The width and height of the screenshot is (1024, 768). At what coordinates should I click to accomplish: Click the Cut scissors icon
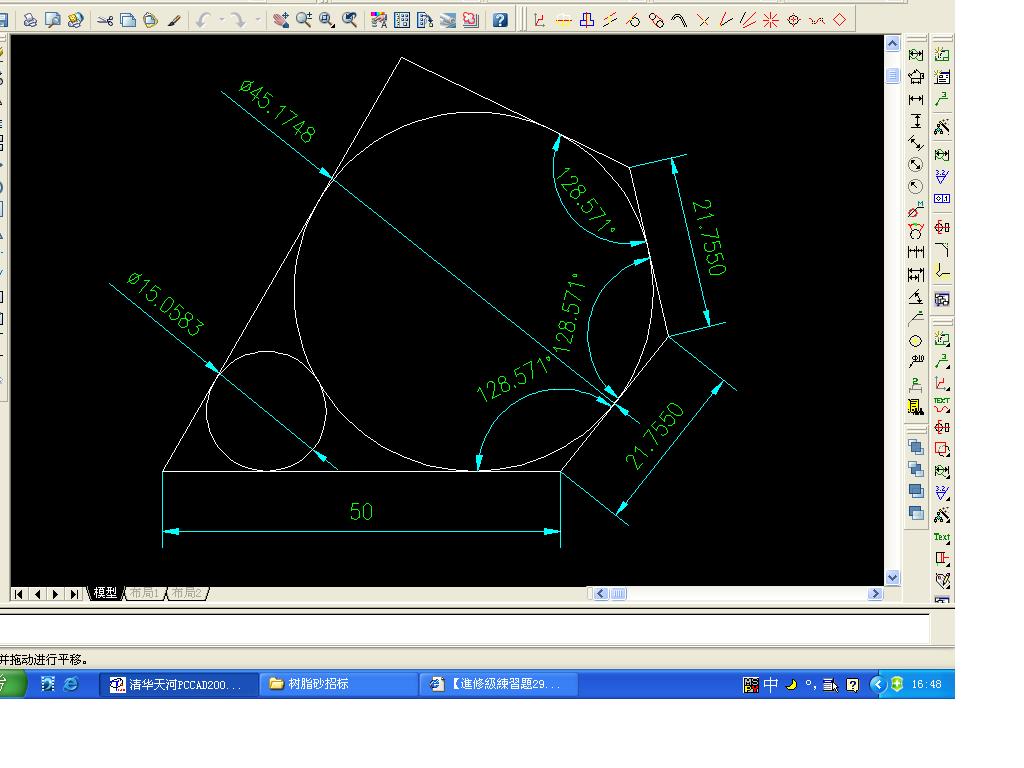pyautogui.click(x=104, y=20)
